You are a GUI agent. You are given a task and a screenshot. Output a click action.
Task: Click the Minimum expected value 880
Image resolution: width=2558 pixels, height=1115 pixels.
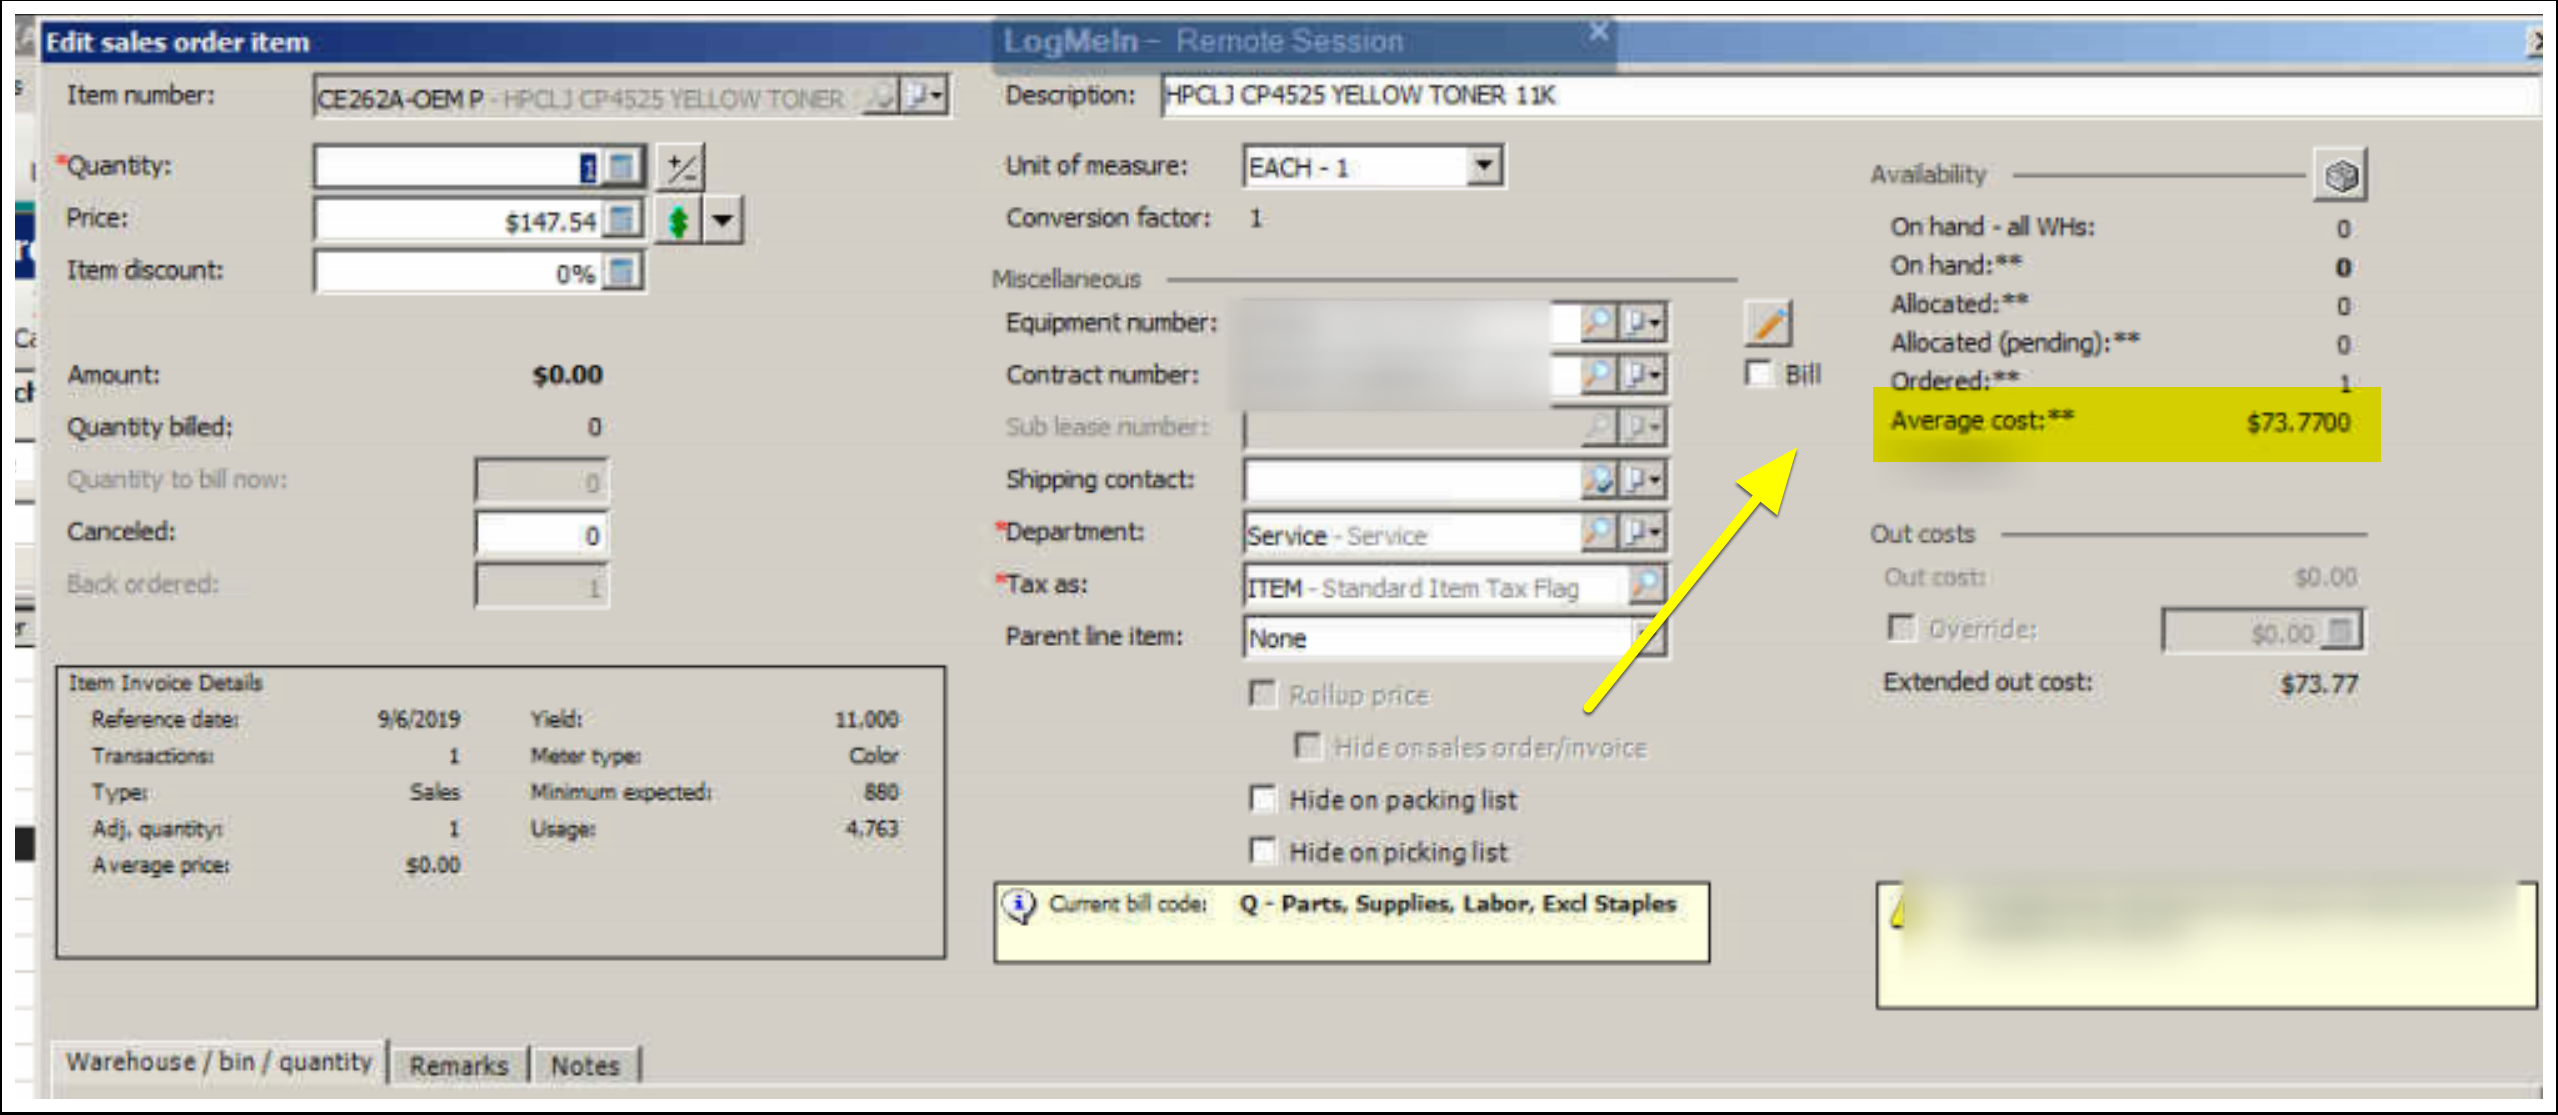coord(881,793)
